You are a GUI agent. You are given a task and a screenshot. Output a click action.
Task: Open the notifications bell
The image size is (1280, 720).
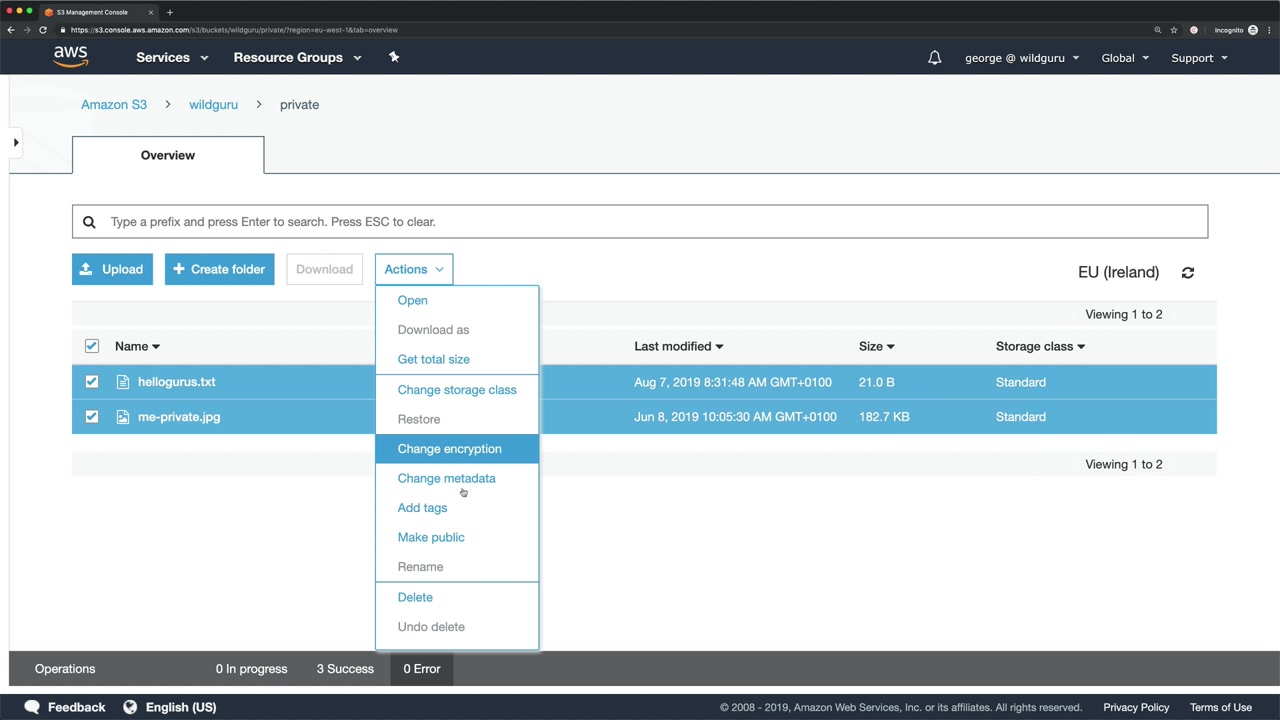pyautogui.click(x=934, y=58)
